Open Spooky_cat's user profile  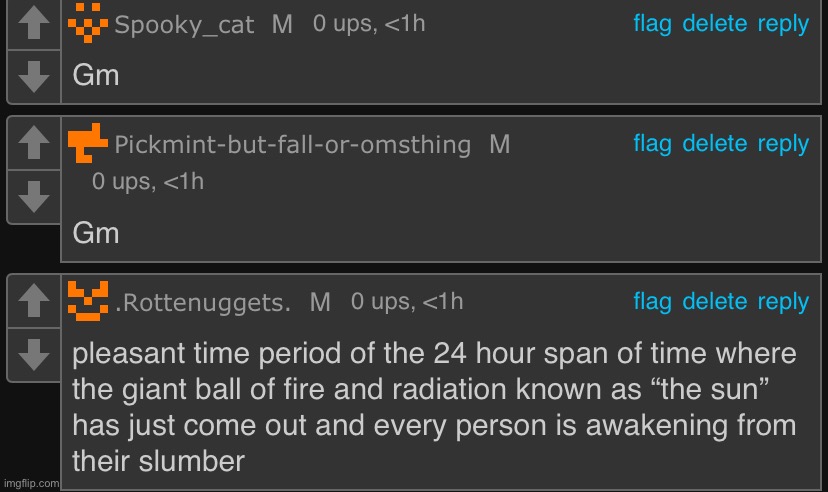click(185, 25)
